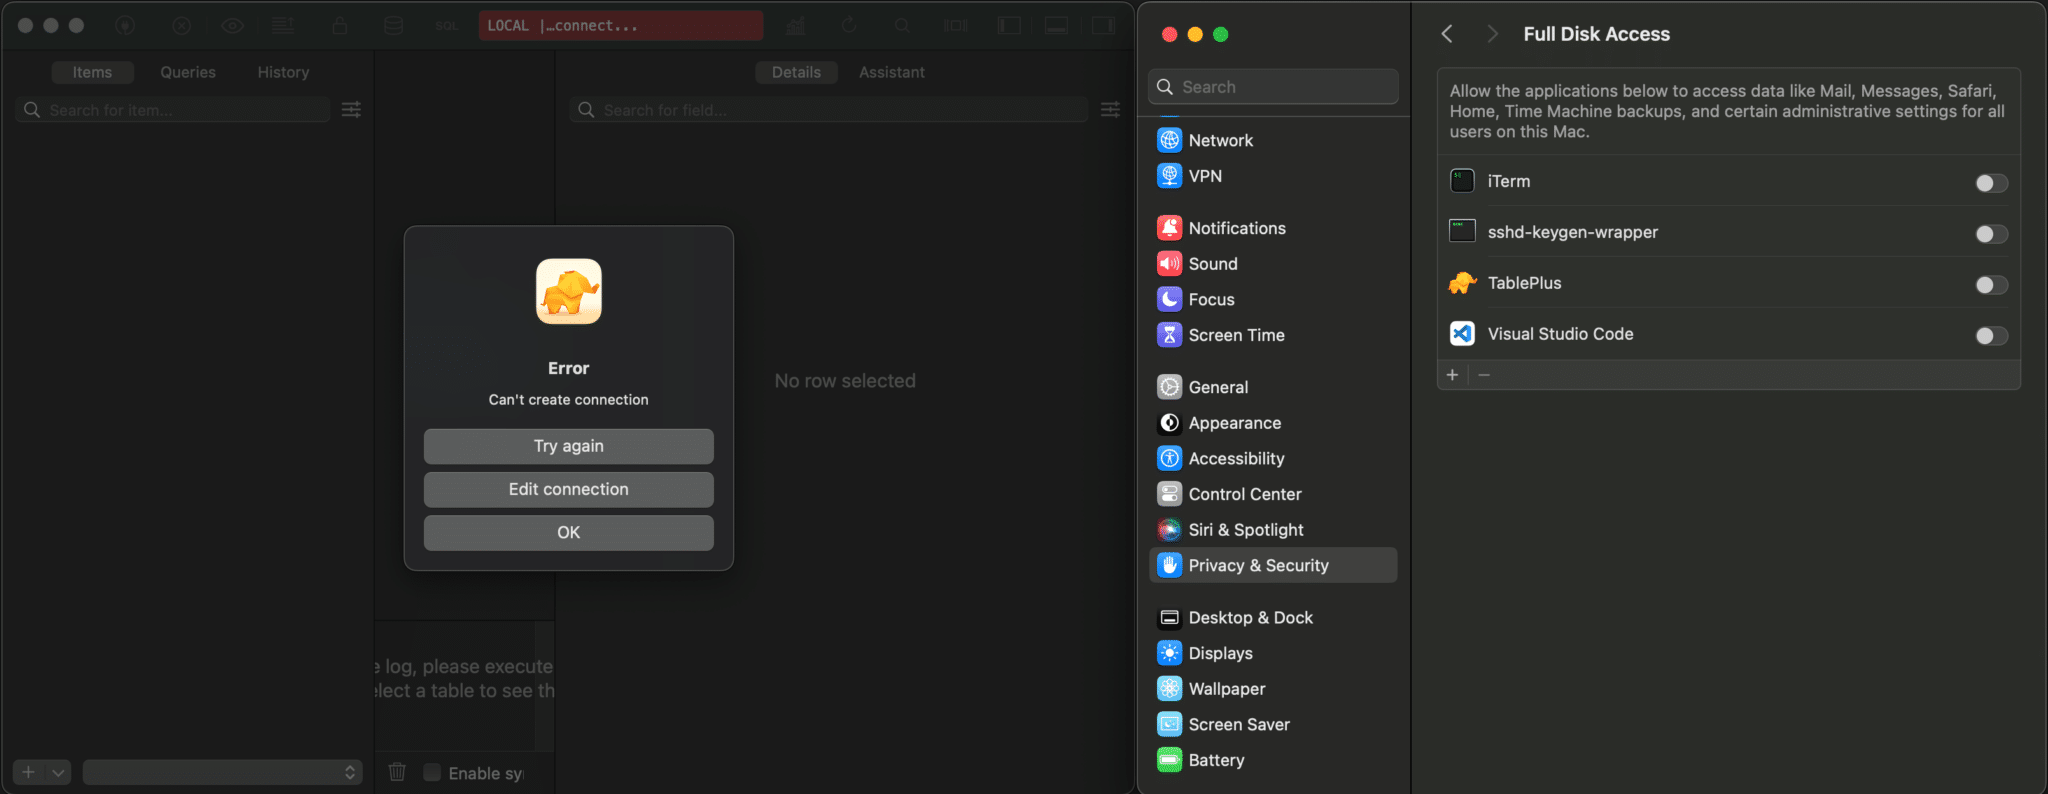This screenshot has width=2048, height=794.
Task: Toggle the bottom console panel icon
Action: tap(1056, 26)
